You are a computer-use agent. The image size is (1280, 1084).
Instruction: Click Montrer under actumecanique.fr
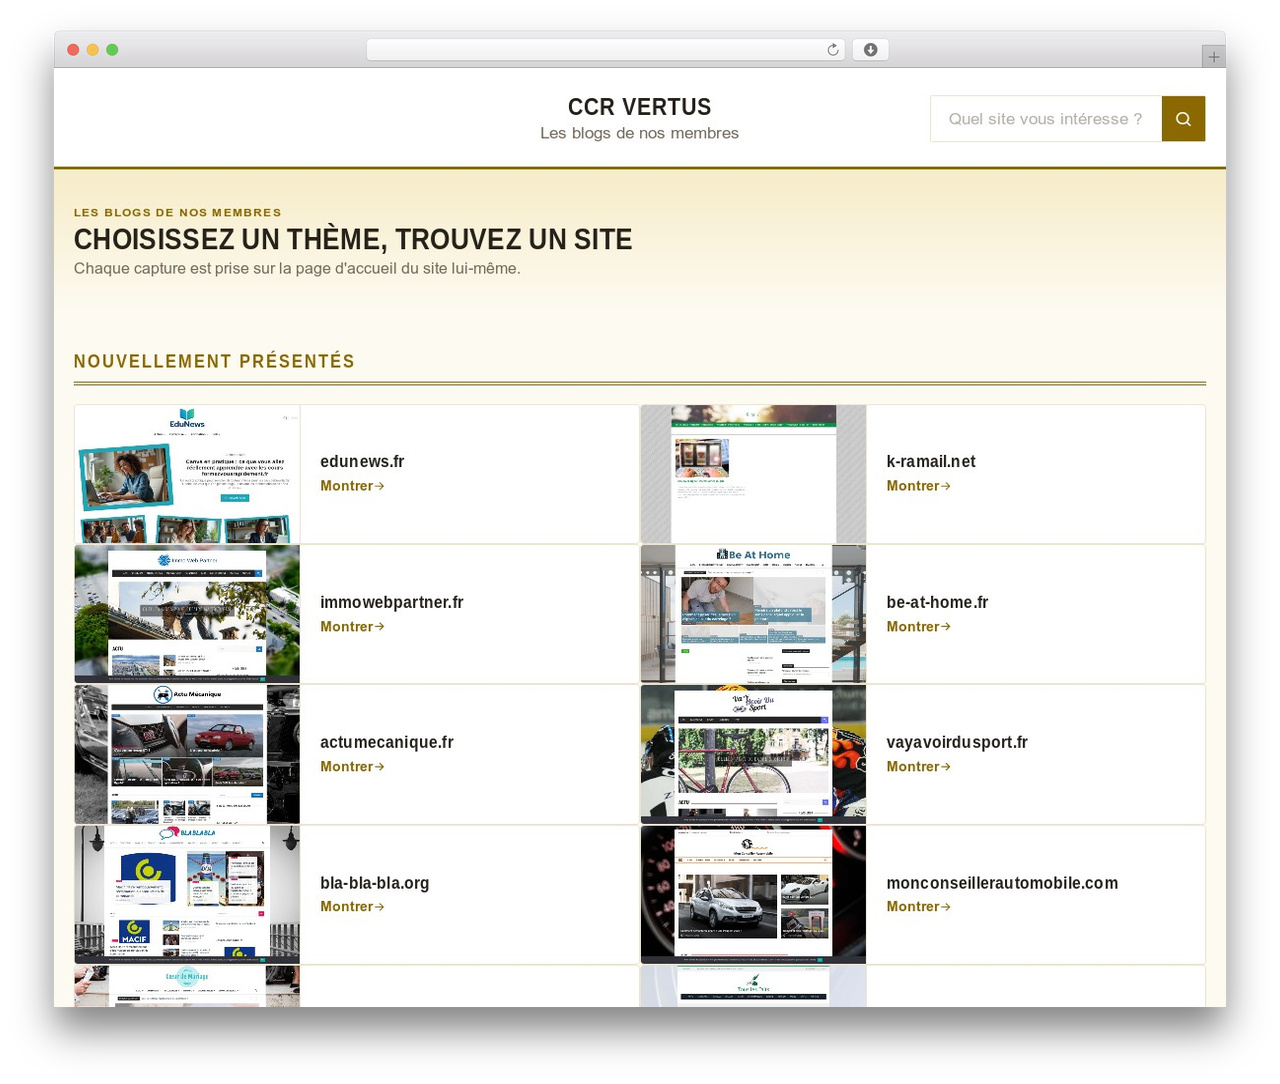352,767
